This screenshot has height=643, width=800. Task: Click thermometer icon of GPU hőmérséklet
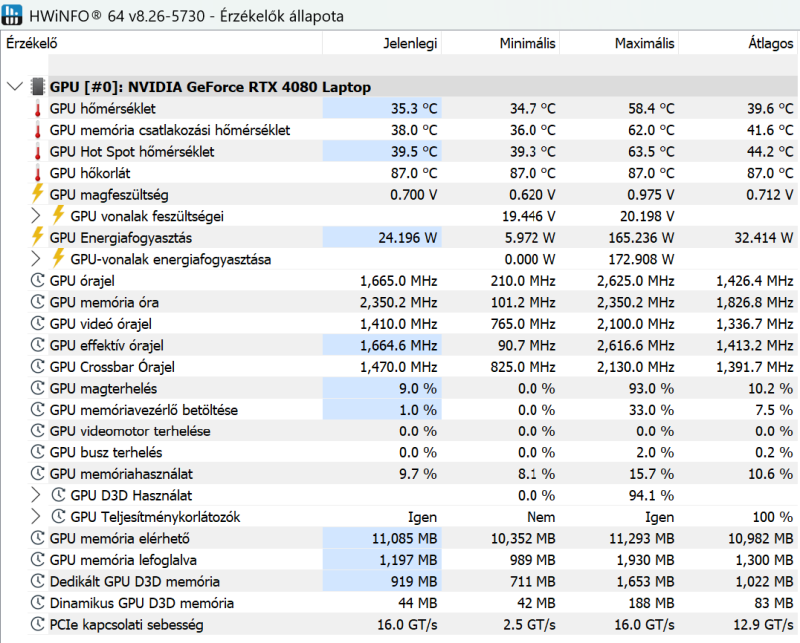click(38, 109)
